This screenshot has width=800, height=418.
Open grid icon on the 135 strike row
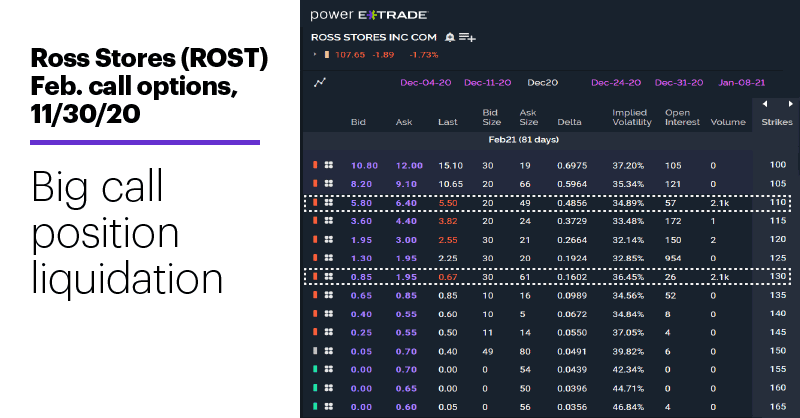(x=329, y=295)
